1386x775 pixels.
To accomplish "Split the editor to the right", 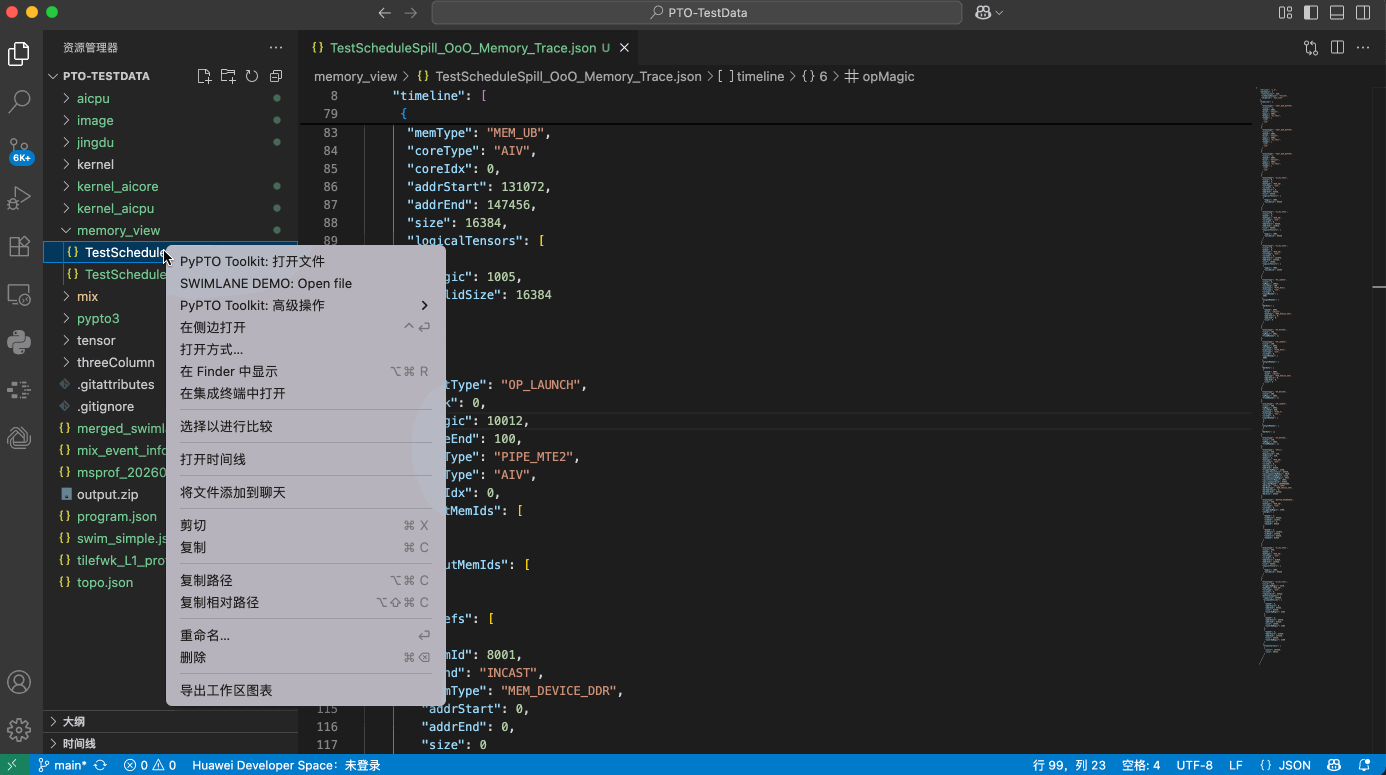I will coord(1337,47).
